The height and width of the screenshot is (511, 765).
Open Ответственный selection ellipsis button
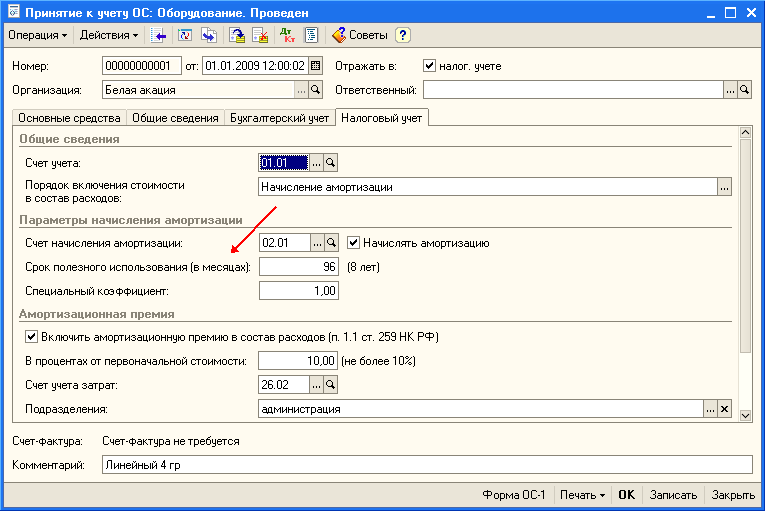[x=730, y=90]
